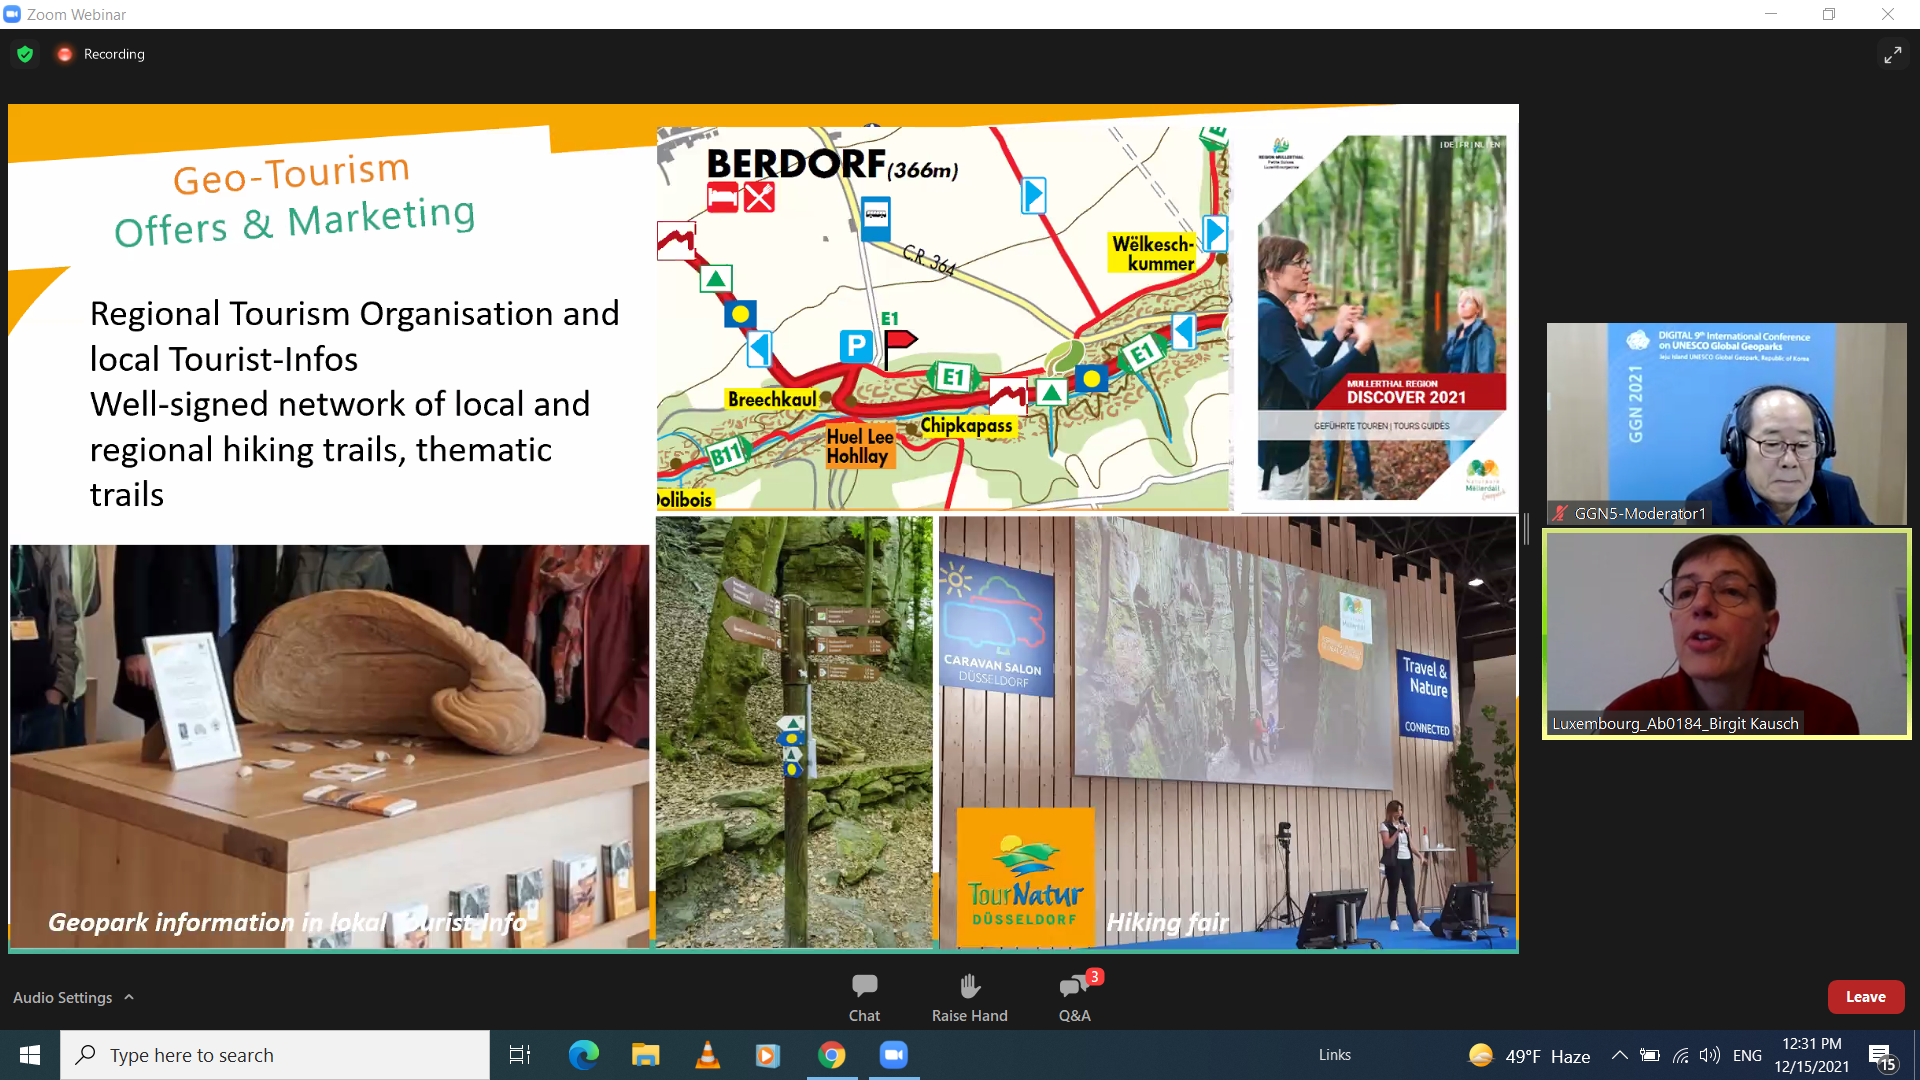Expand Audio Settings options arrow
Viewport: 1920px width, 1080px height.
point(129,997)
